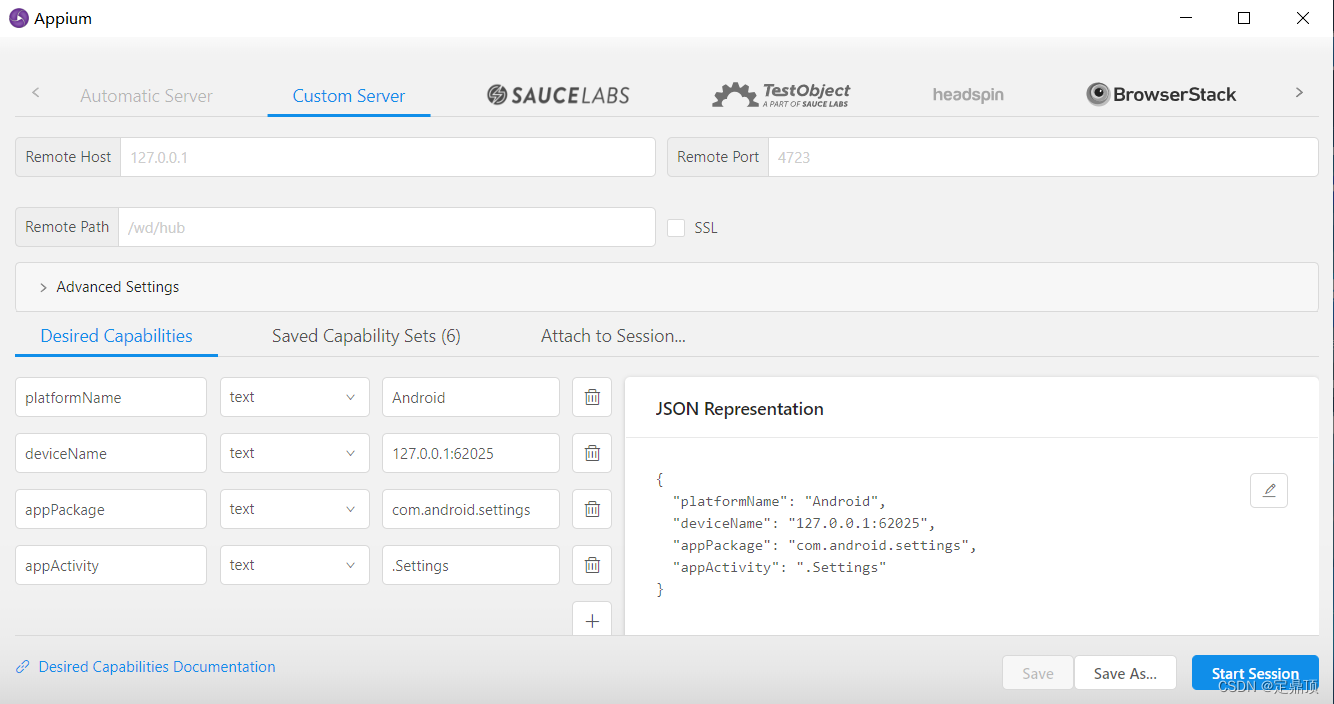The height and width of the screenshot is (704, 1334).
Task: Click the JSON Representation heading
Action: (740, 409)
